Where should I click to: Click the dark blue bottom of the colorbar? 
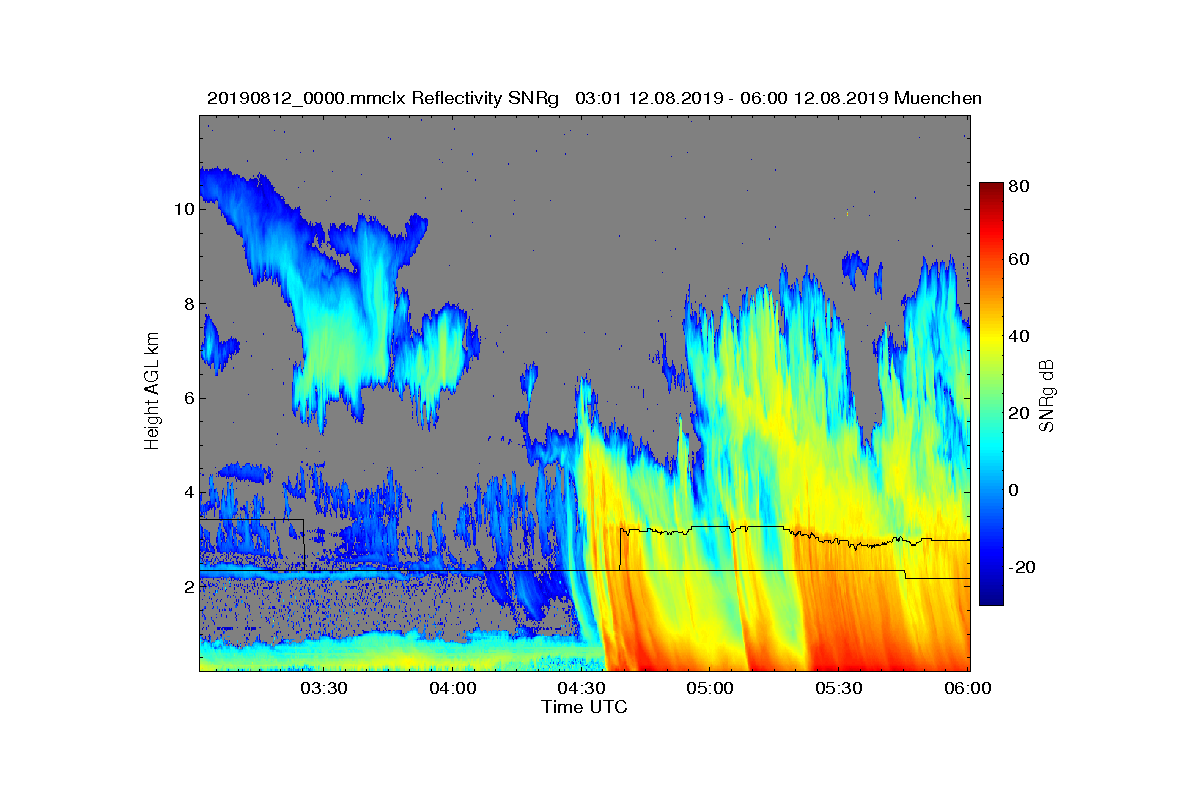(991, 597)
